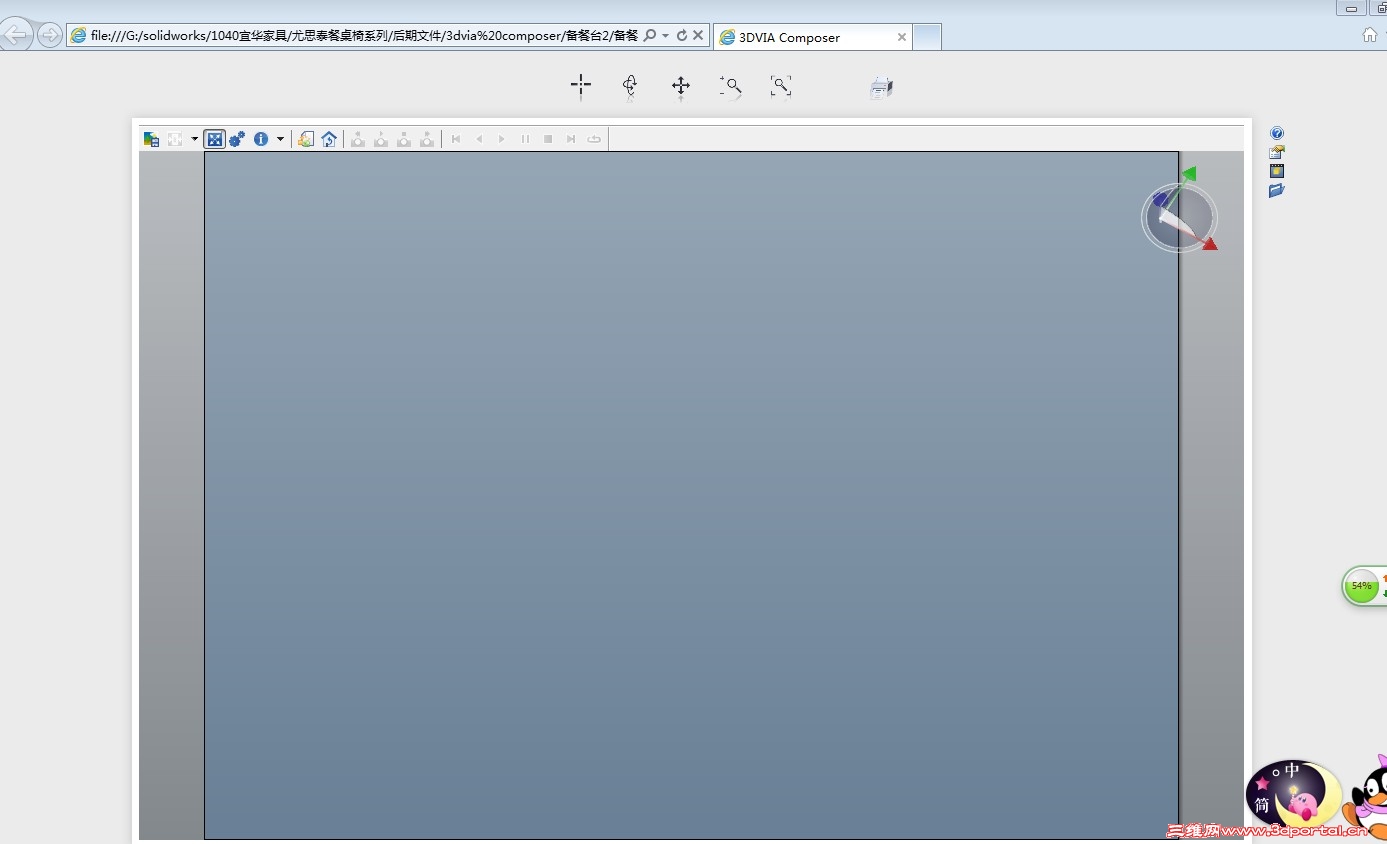Click the address bar search magnifier

pos(650,35)
